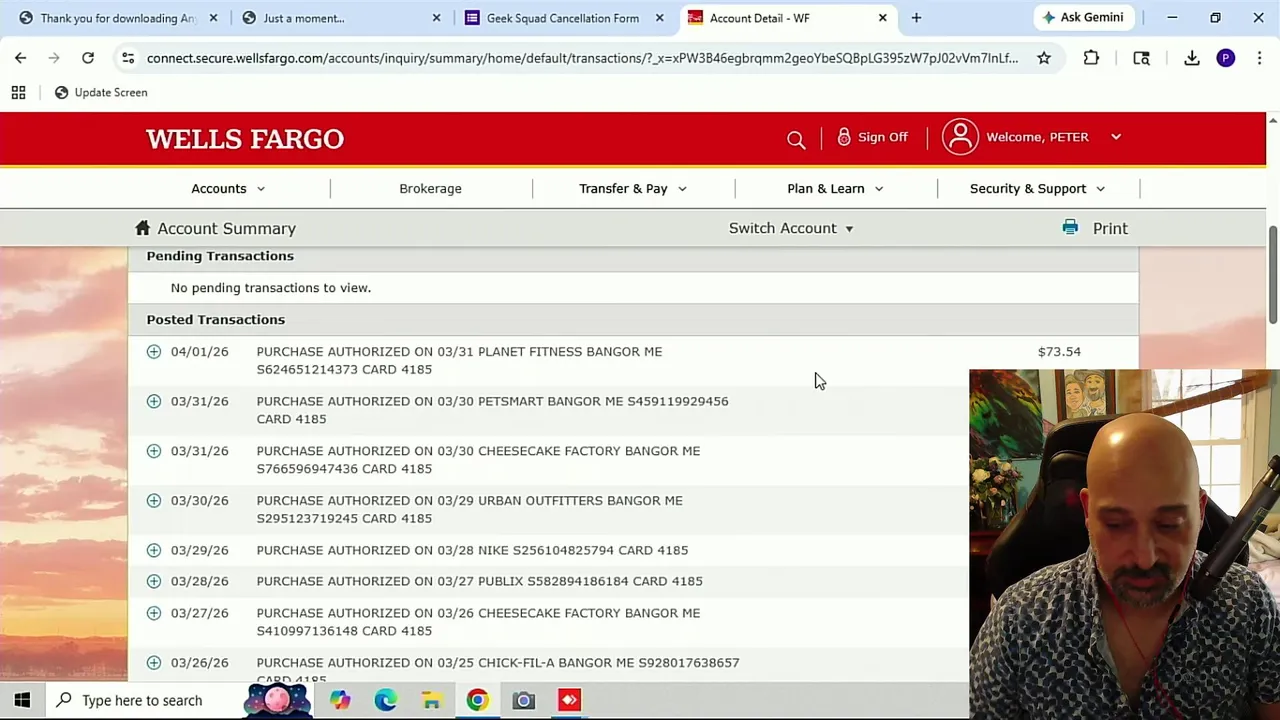The width and height of the screenshot is (1280, 720).
Task: Go back with the browser back arrow
Action: pos(20,58)
